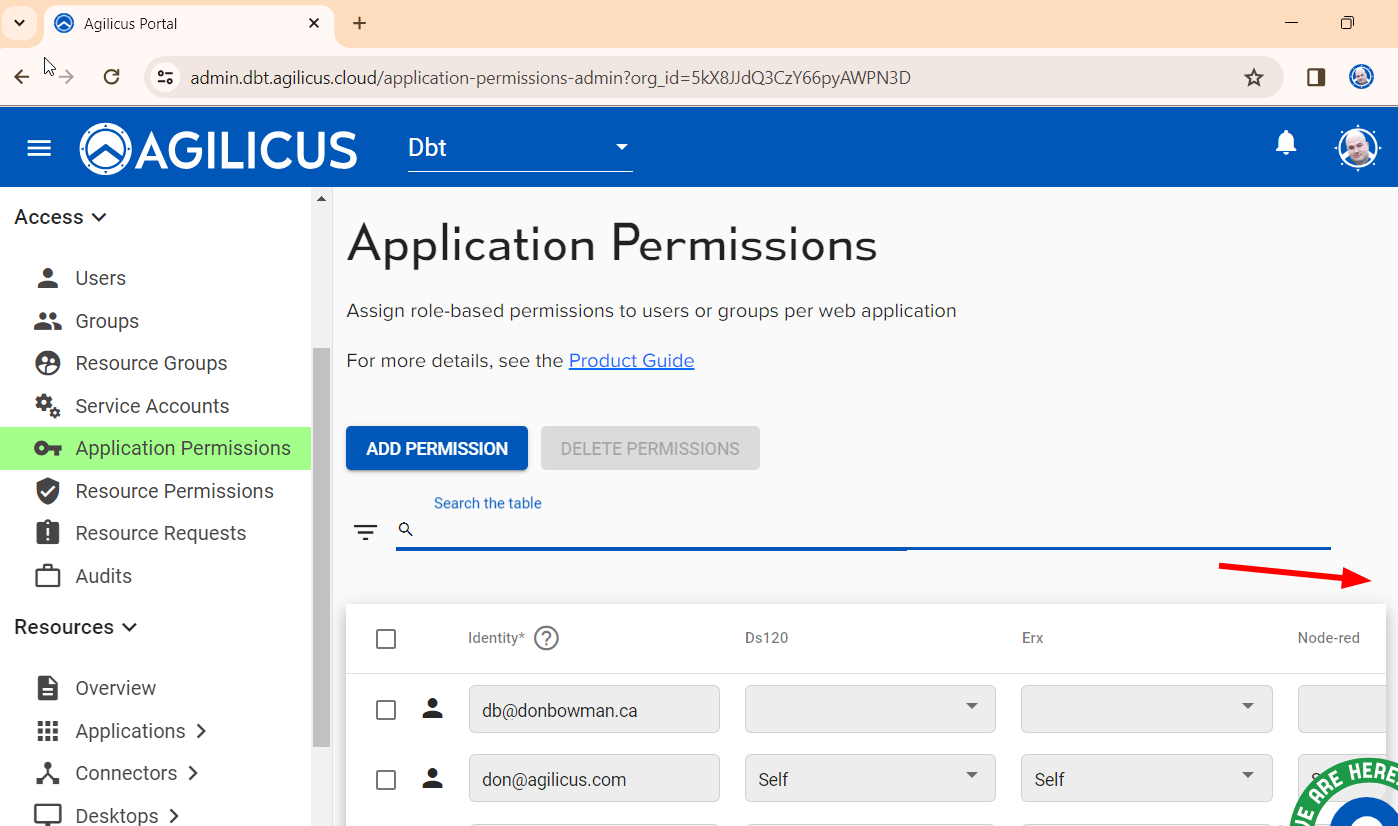Open the Service Accounts sidebar item
Screen dimensions: 1398x826
tap(152, 406)
